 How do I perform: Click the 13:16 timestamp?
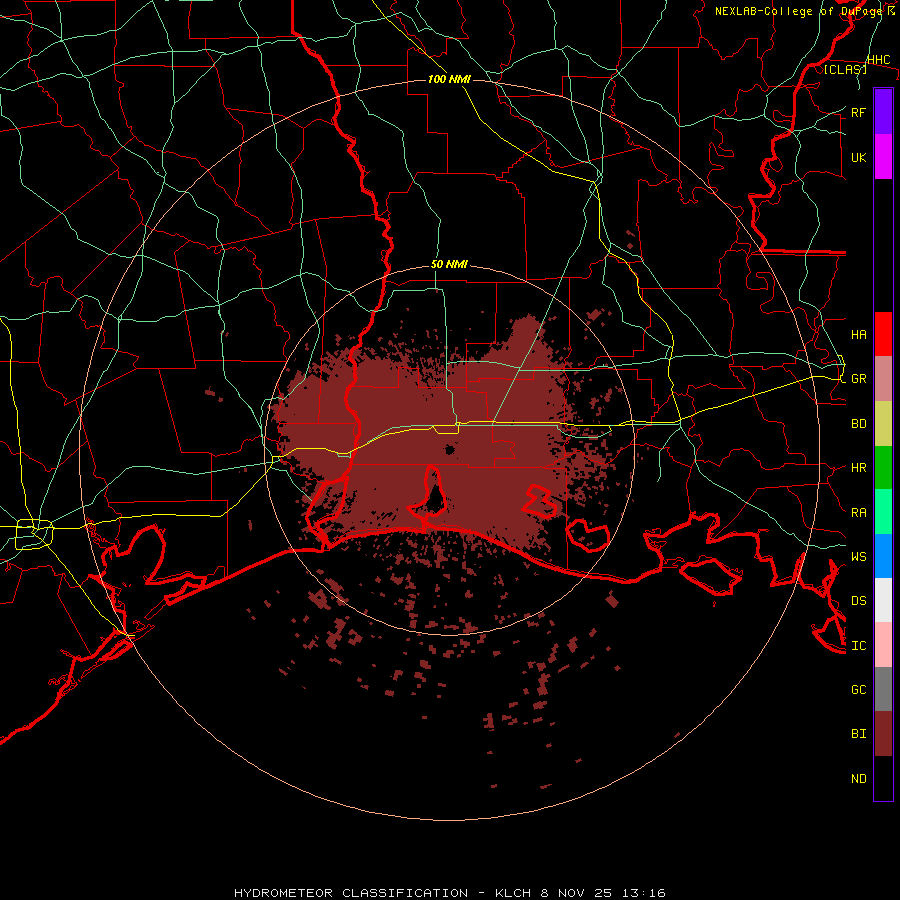pos(643,893)
